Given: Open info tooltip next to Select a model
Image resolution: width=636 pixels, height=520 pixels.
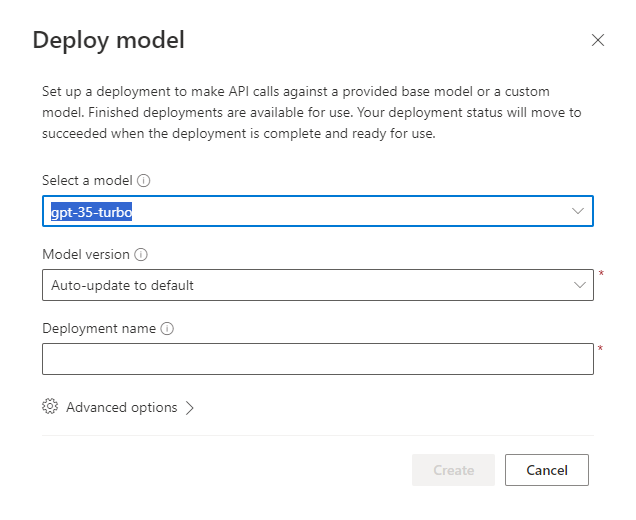Looking at the screenshot, I should (143, 180).
